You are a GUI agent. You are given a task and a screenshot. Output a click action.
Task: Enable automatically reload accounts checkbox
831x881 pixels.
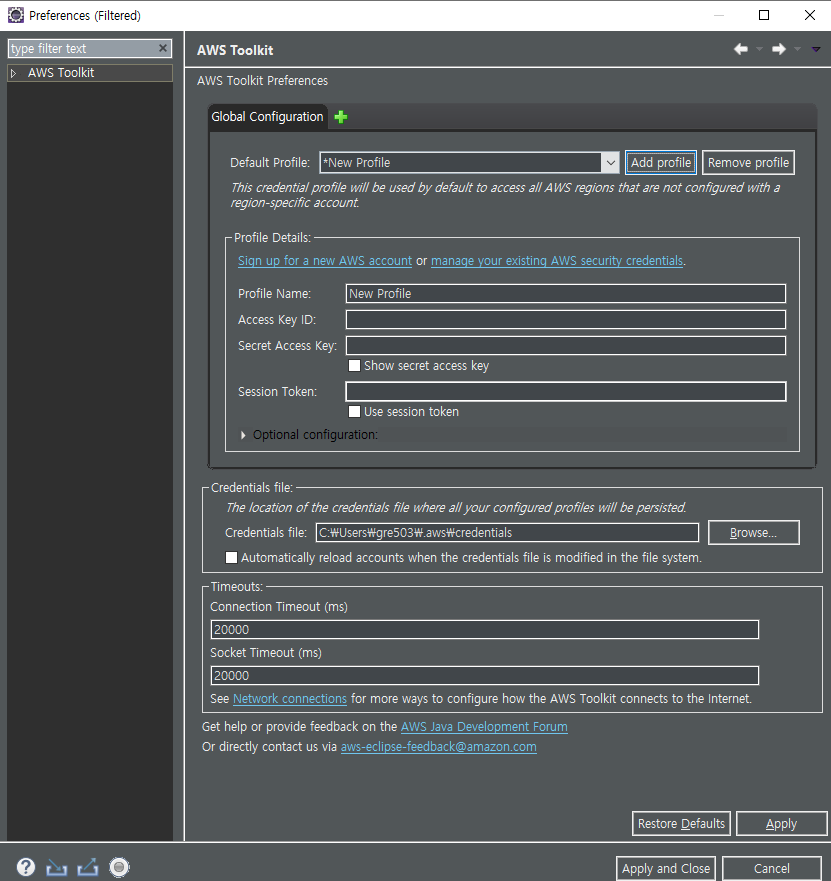(x=231, y=557)
